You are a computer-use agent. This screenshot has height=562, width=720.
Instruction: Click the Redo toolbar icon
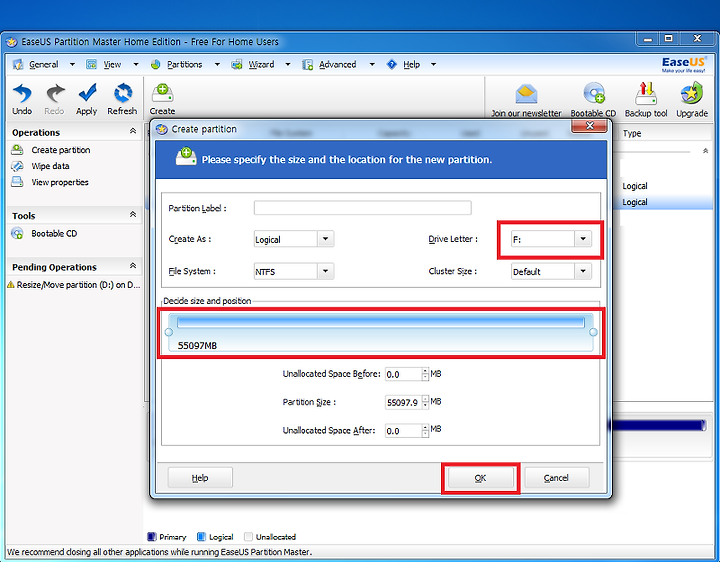(54, 99)
